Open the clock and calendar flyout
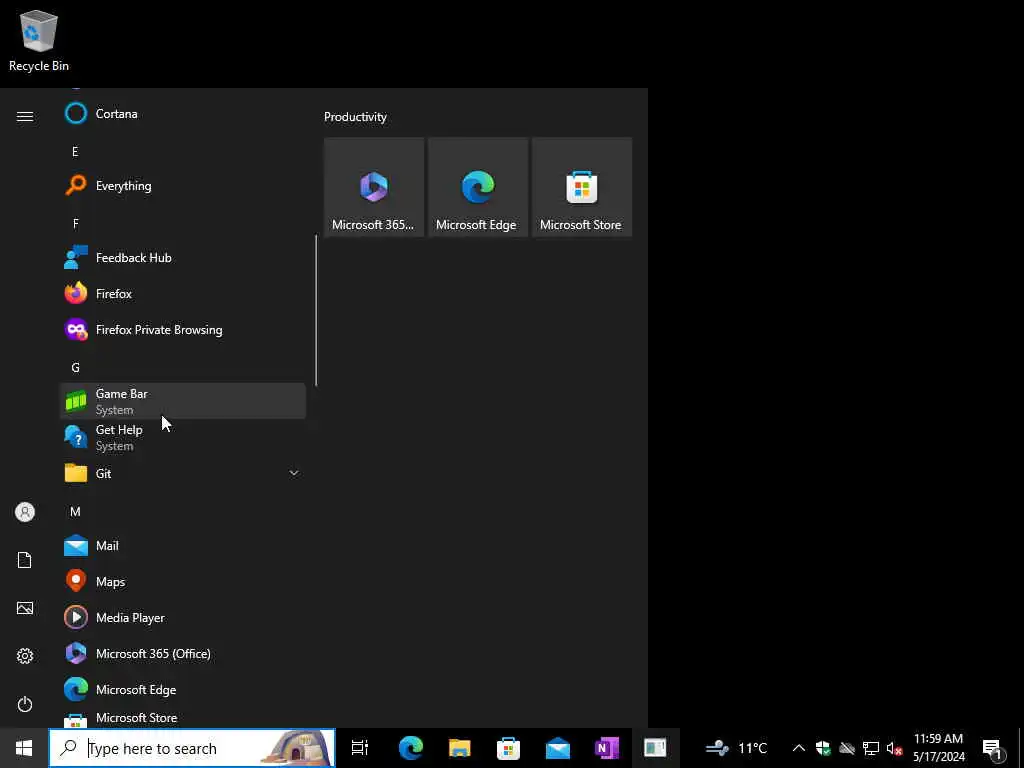This screenshot has width=1024, height=768. (938, 748)
